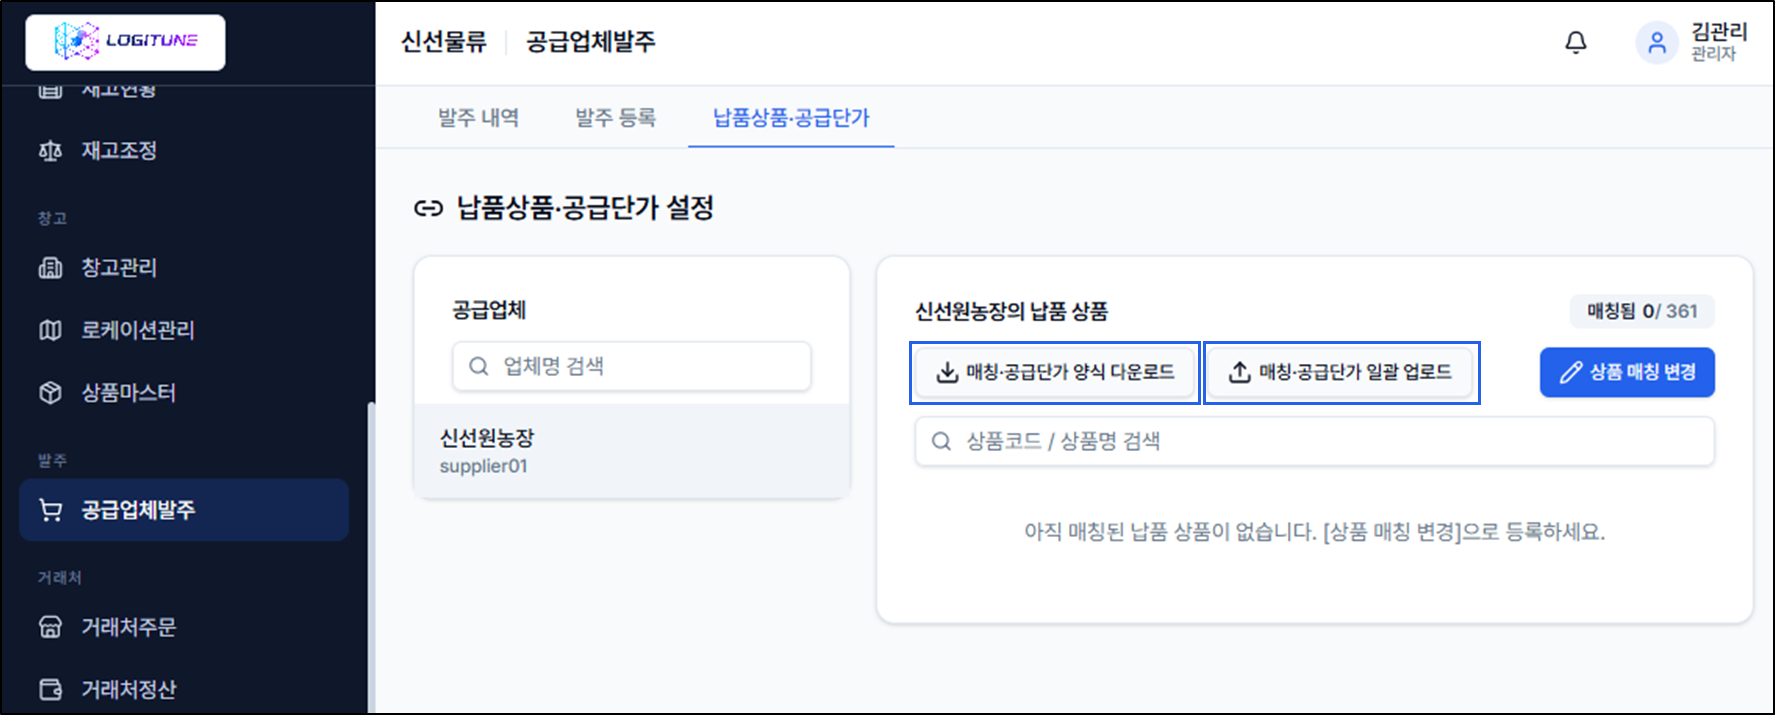Select 공급업체발주 in the sidebar
This screenshot has height=715, width=1775.
pyautogui.click(x=184, y=510)
